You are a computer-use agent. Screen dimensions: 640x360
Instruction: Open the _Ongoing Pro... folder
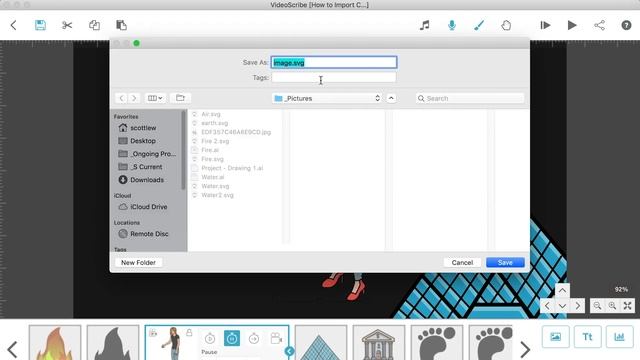(x=147, y=154)
